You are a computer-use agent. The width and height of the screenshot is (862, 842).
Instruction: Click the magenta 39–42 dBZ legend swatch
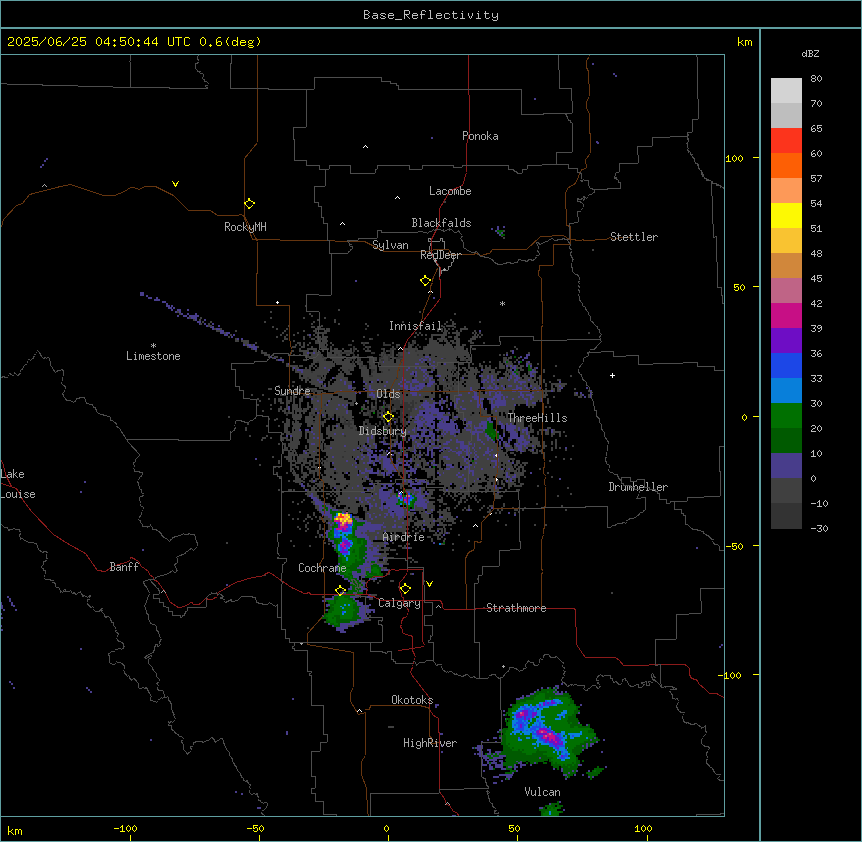click(786, 316)
